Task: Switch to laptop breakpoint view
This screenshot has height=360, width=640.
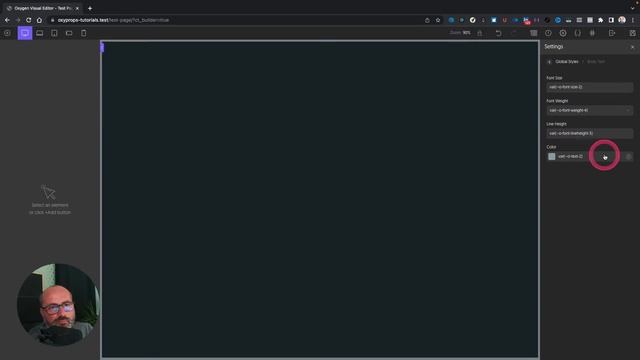Action: [x=40, y=33]
